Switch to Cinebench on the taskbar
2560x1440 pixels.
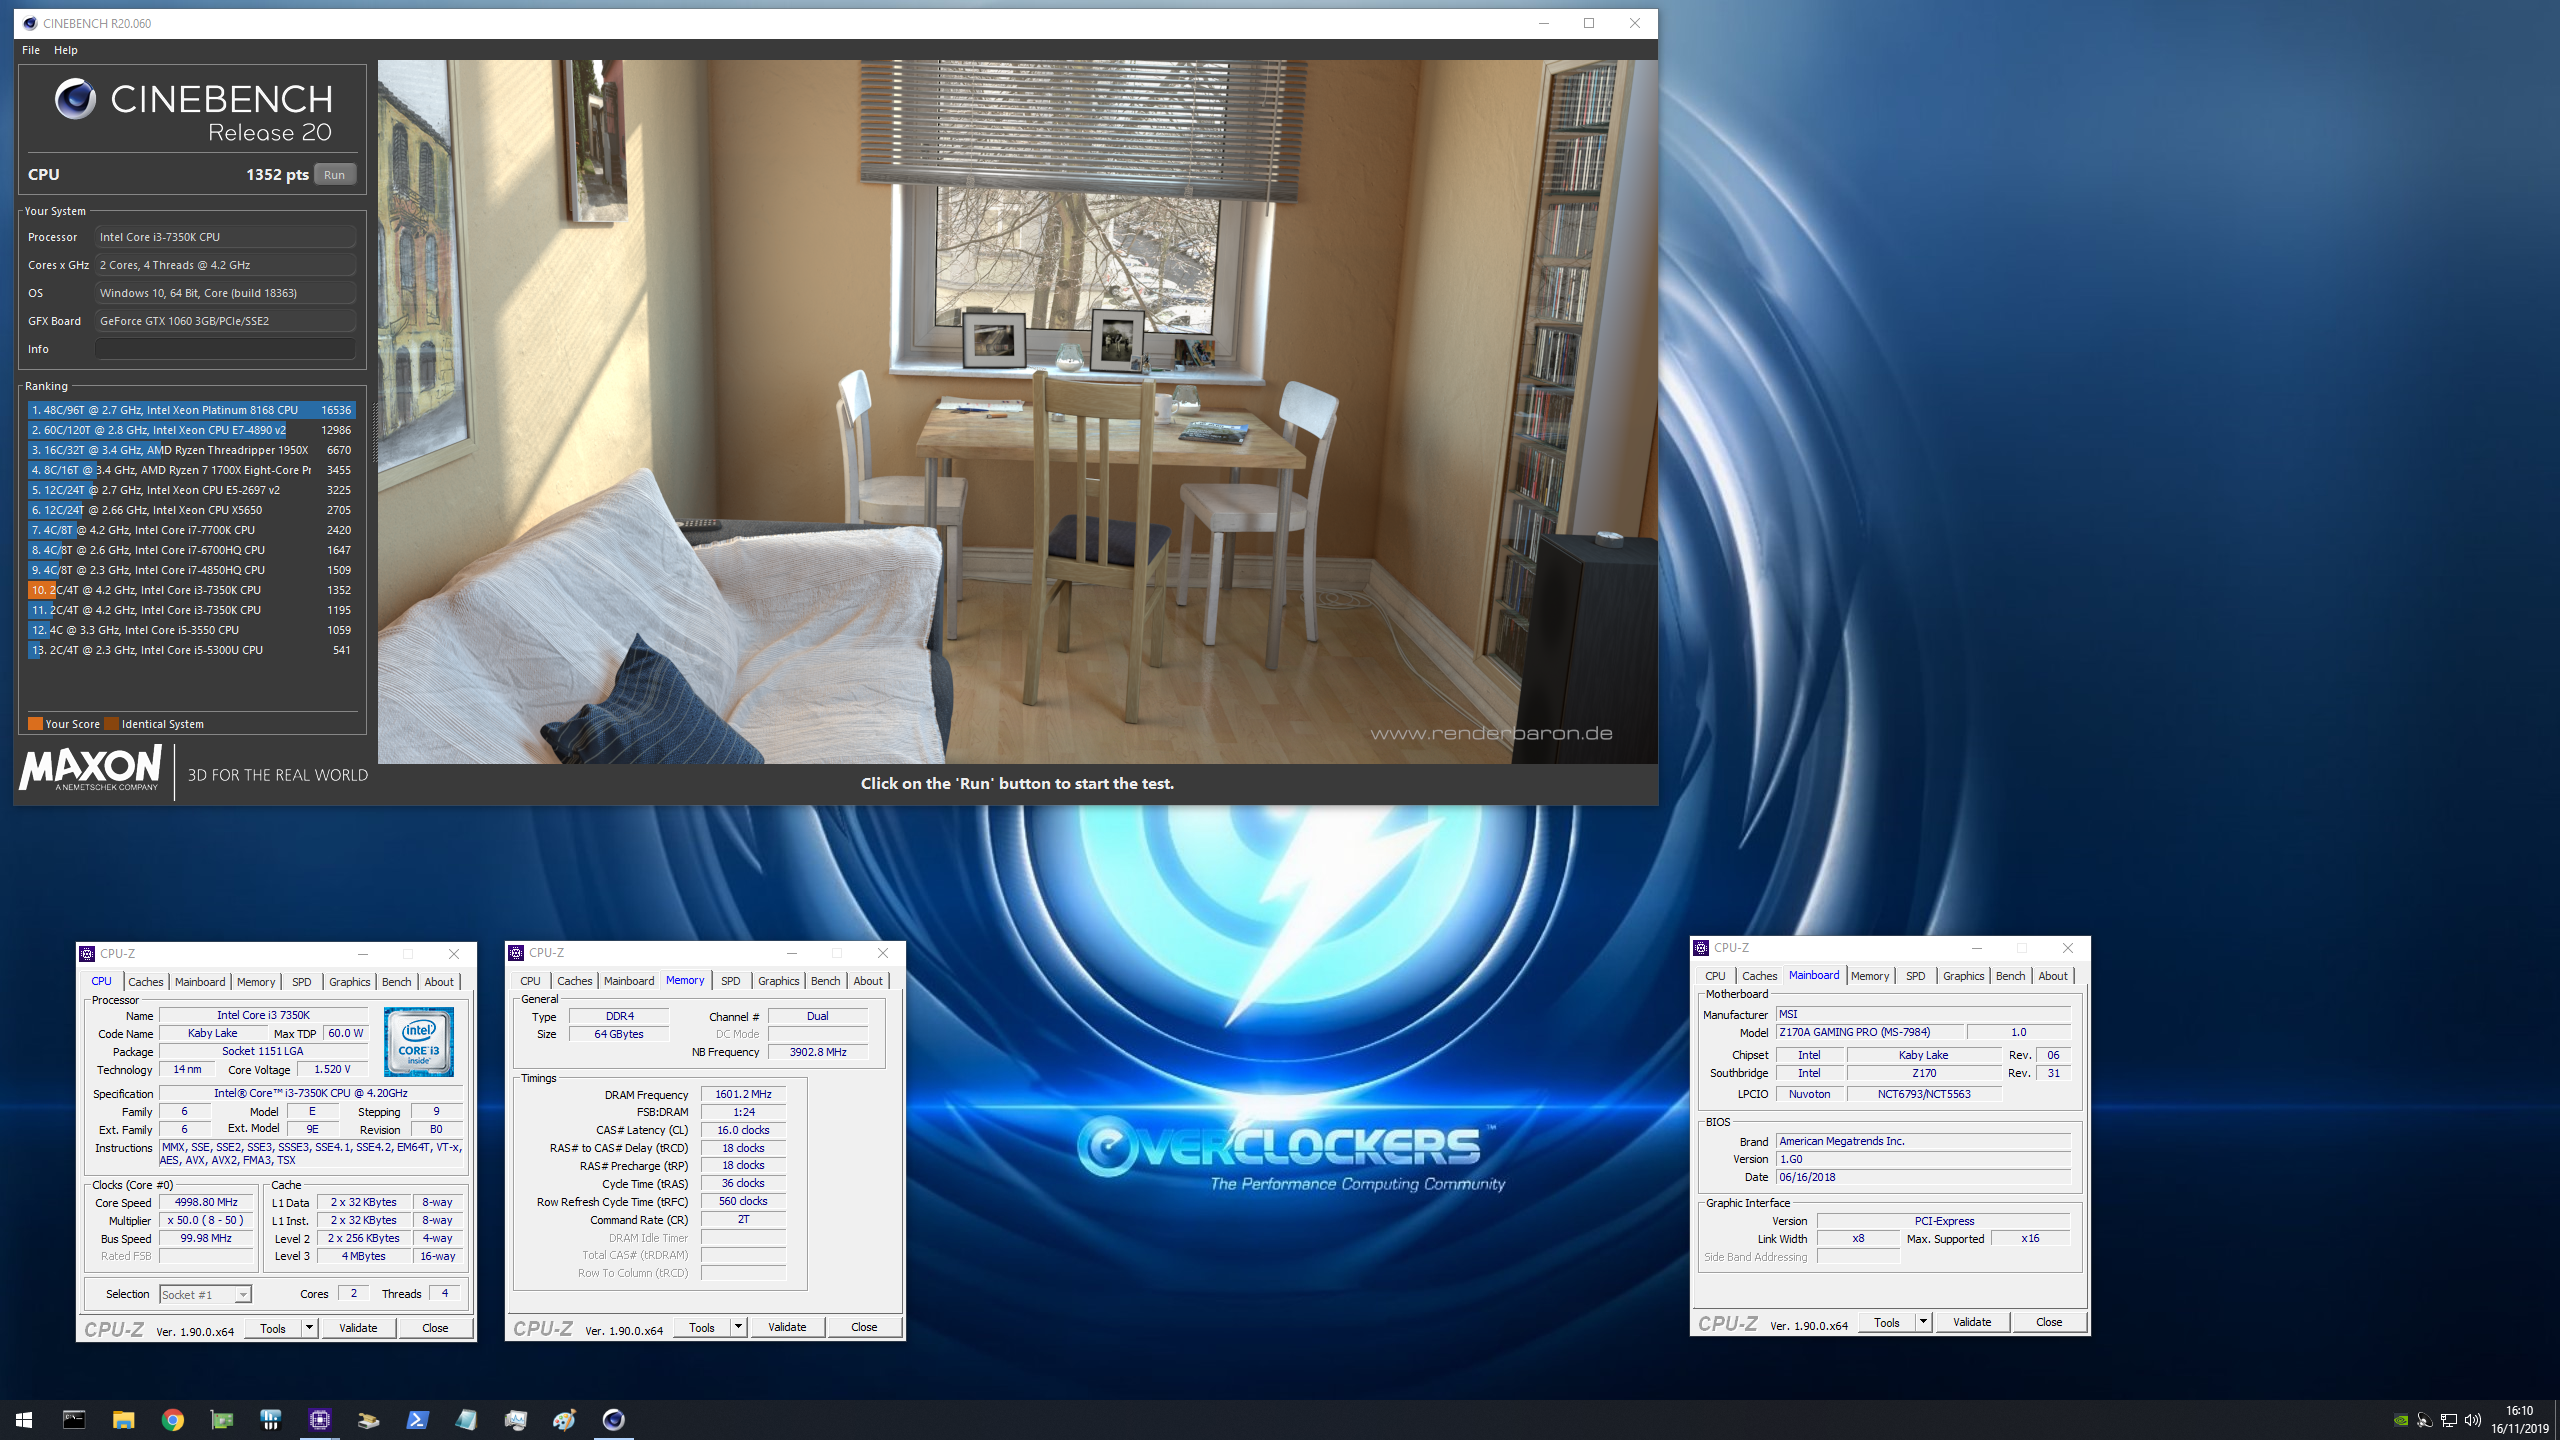pyautogui.click(x=613, y=1419)
